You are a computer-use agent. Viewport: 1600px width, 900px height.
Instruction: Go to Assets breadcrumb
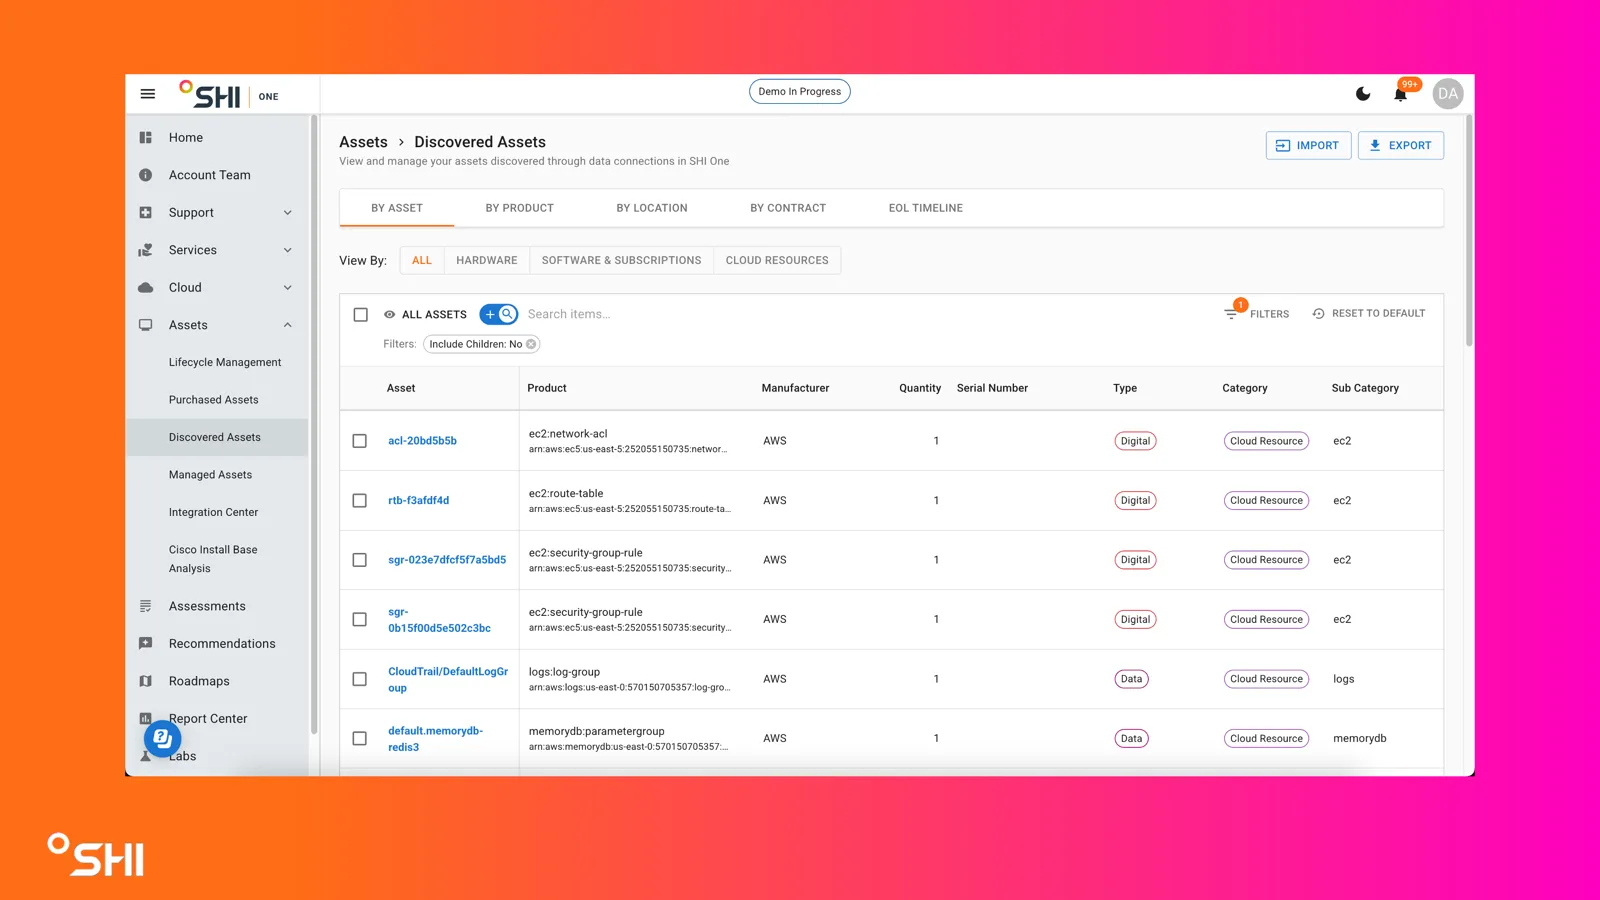pos(363,142)
